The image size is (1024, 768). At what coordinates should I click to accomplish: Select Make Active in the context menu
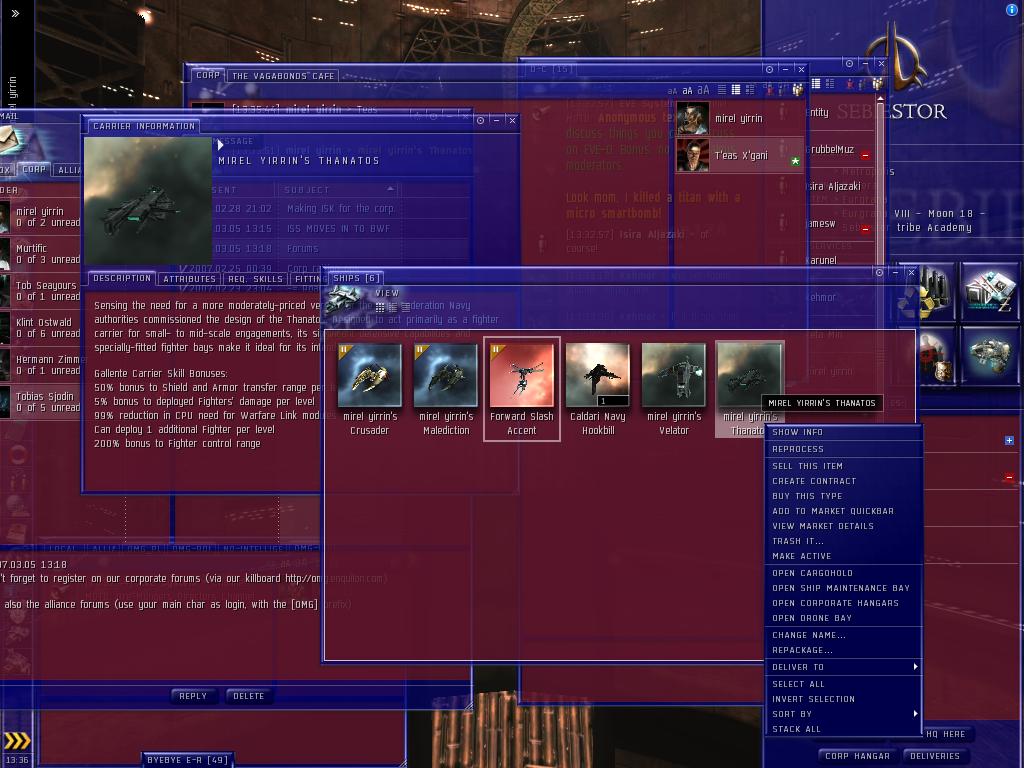pyautogui.click(x=844, y=556)
